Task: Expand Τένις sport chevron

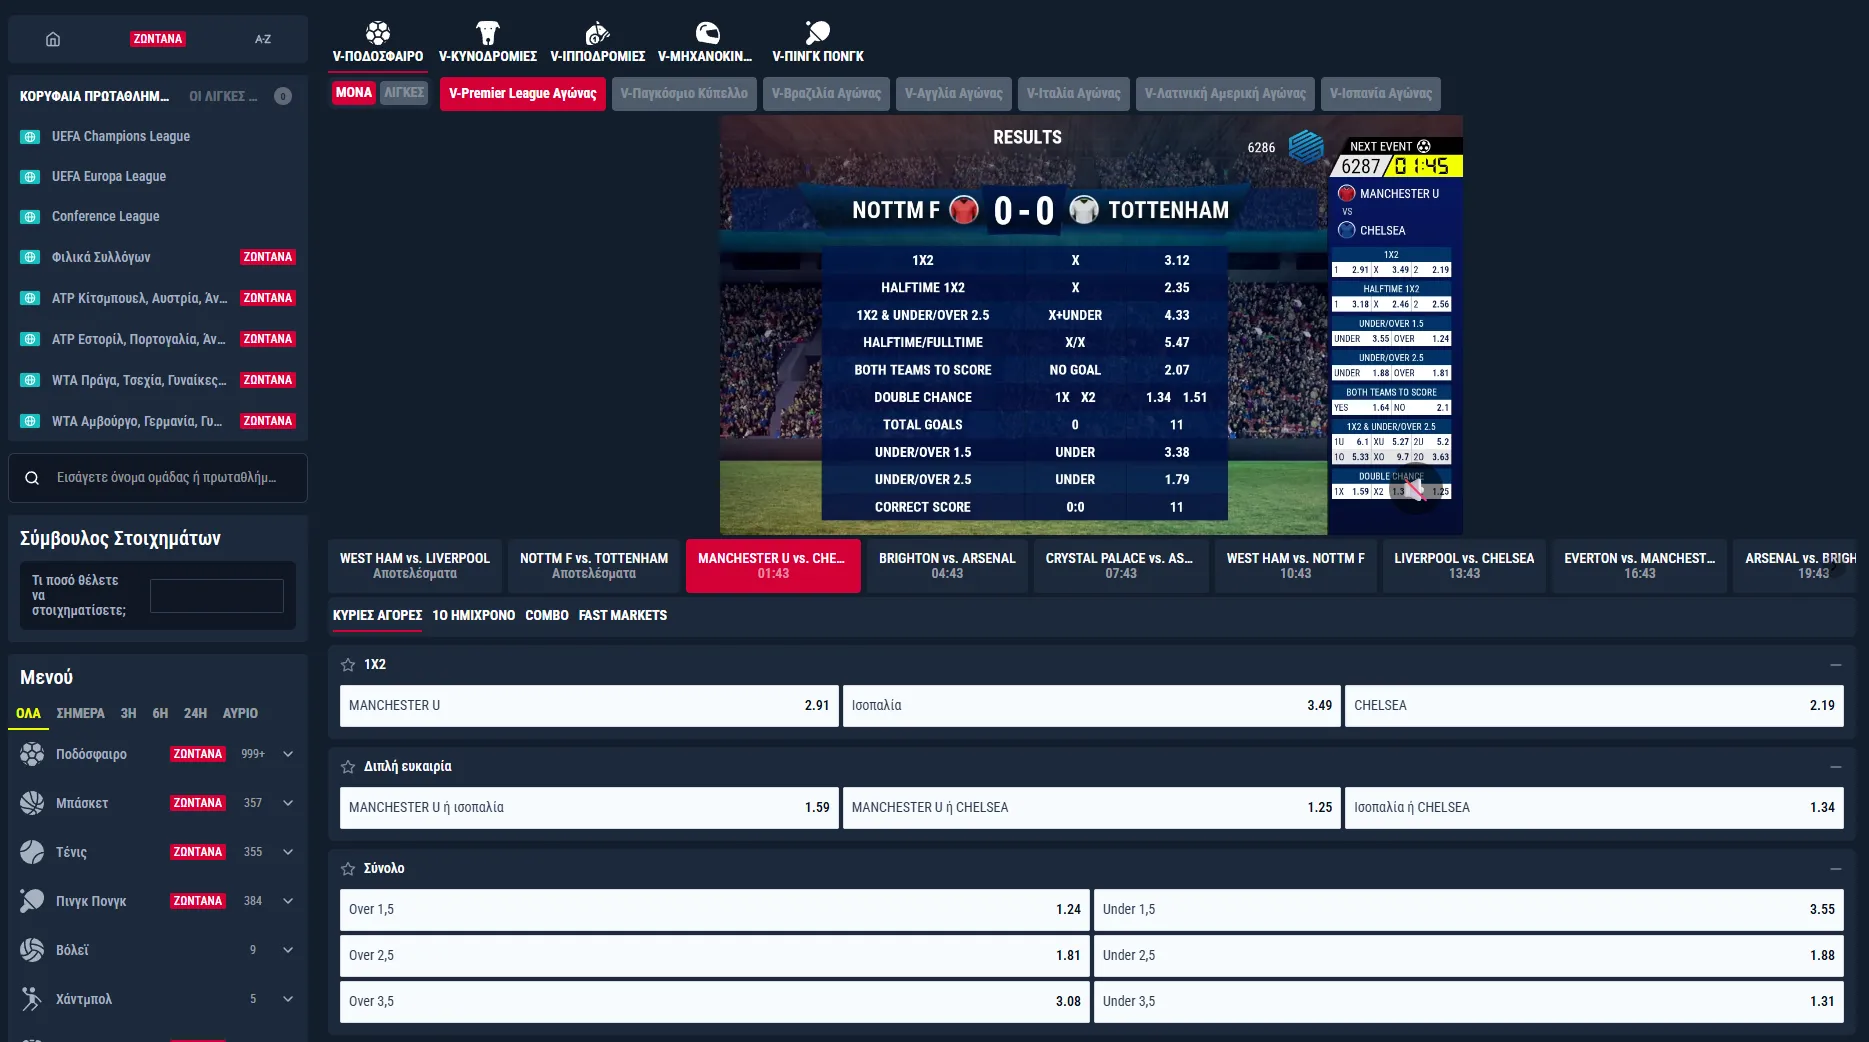Action: pos(288,852)
